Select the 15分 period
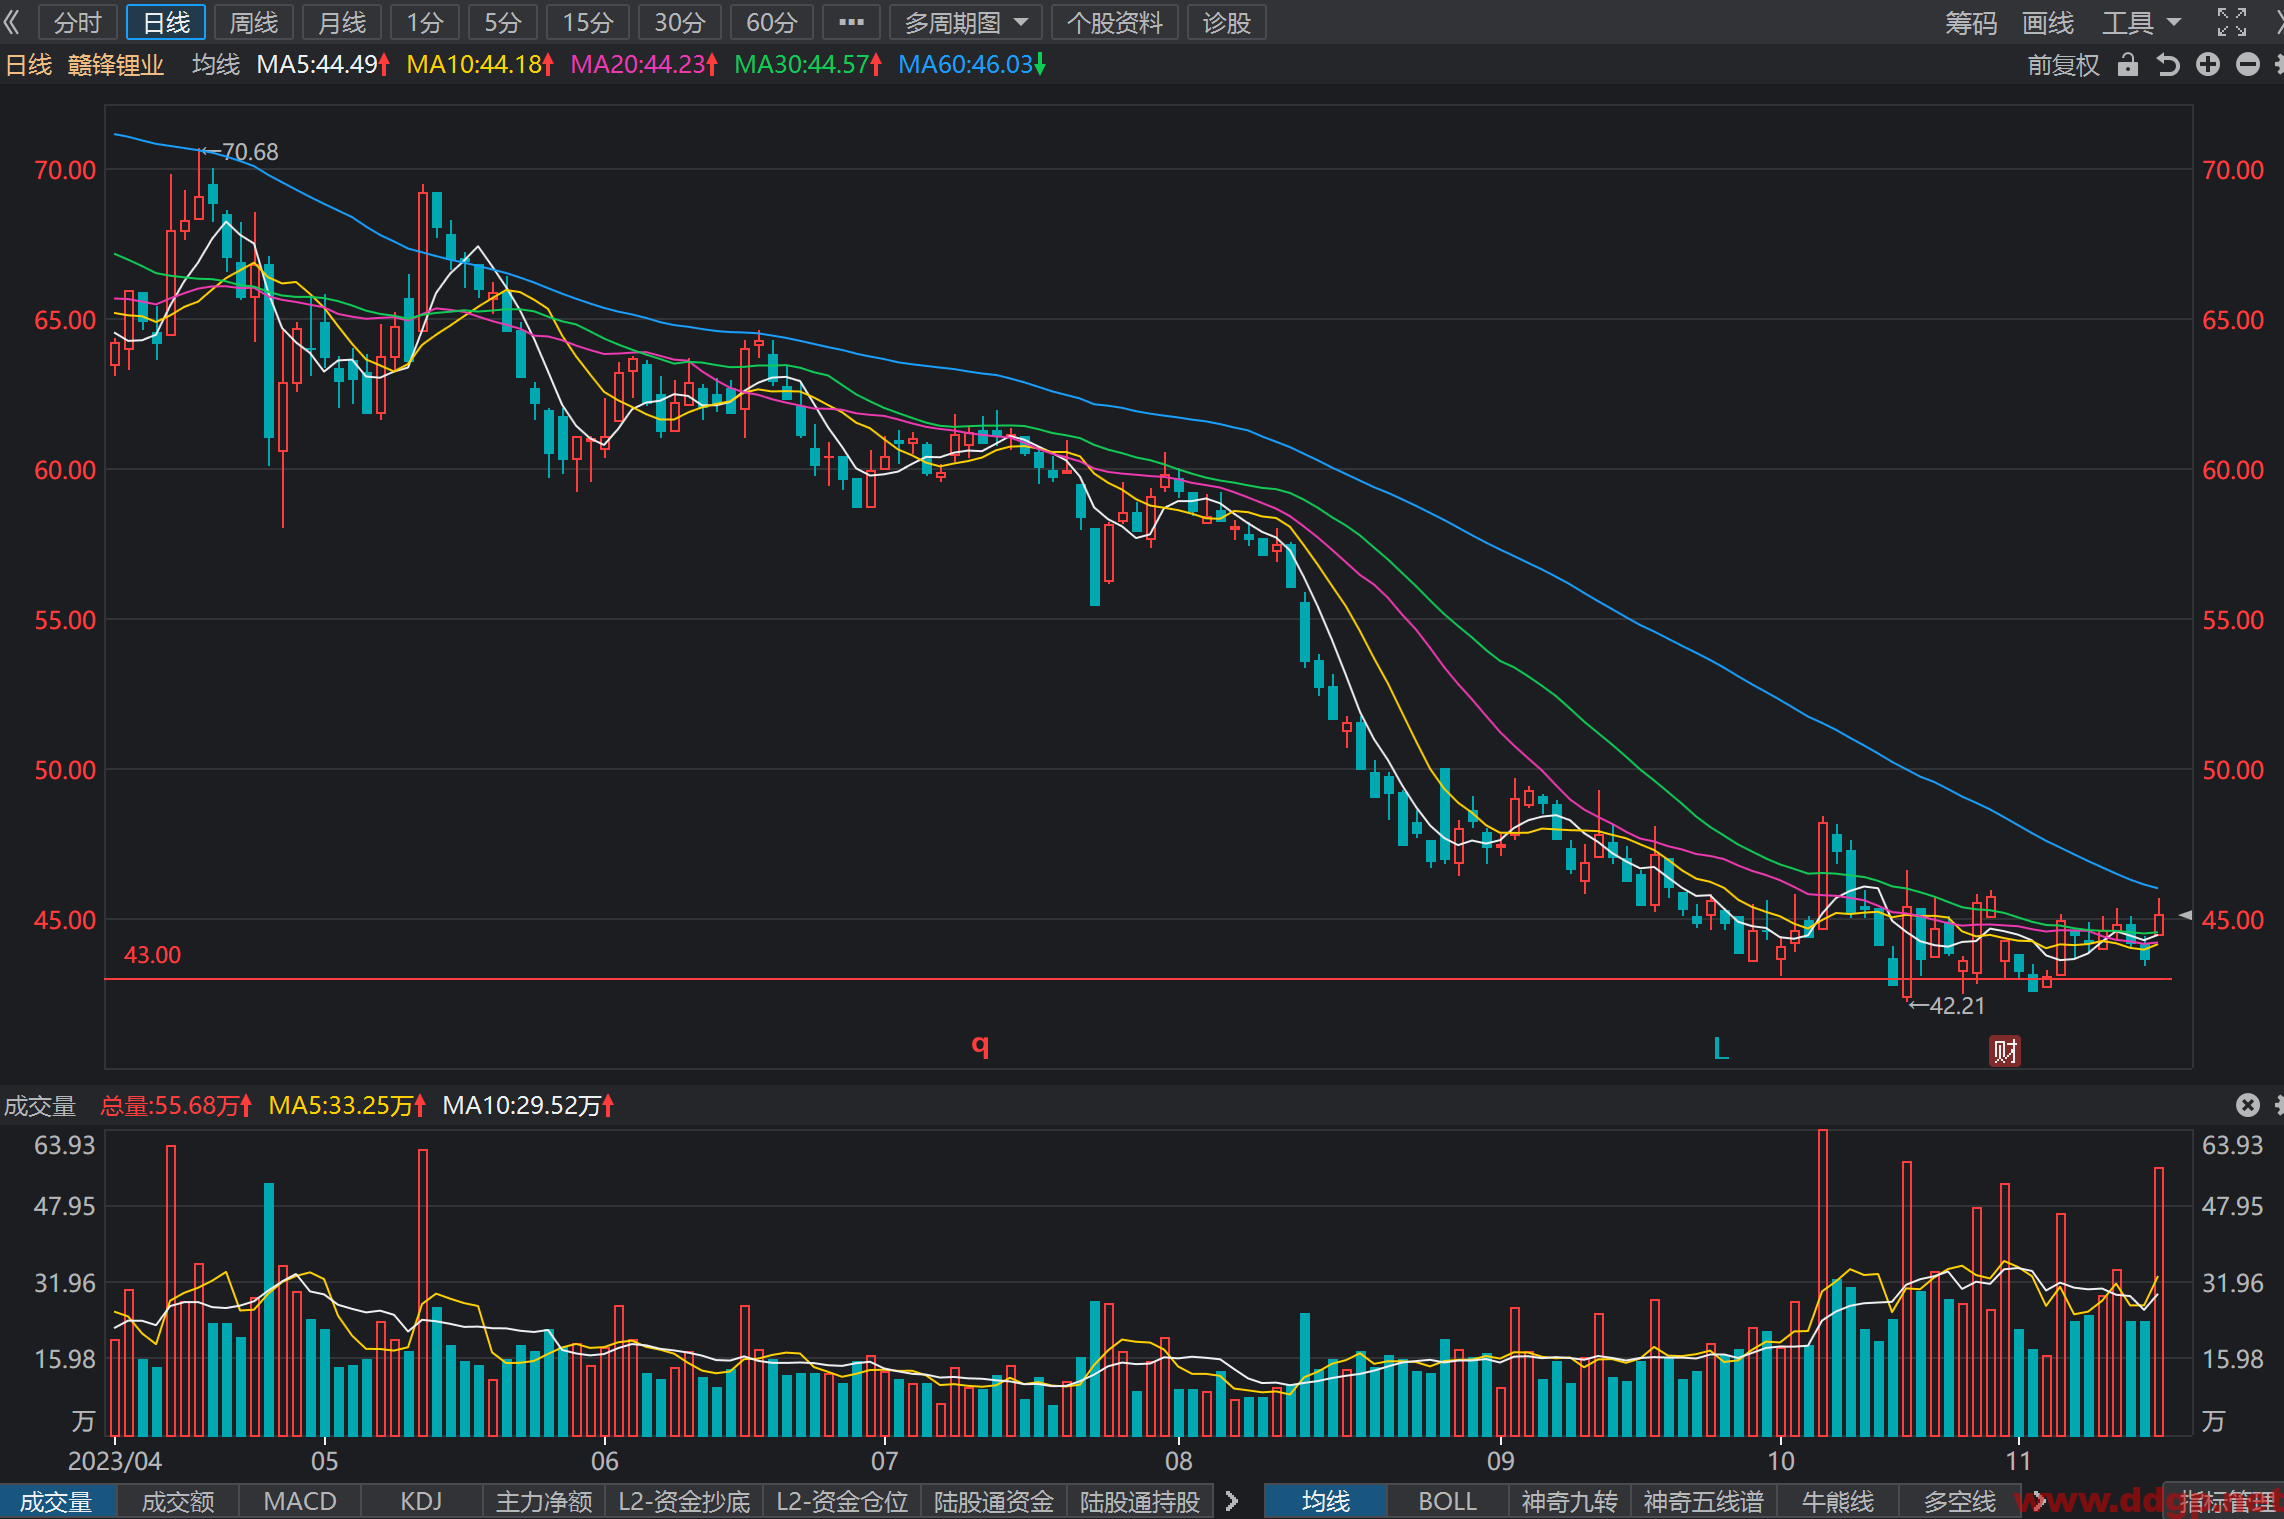Image resolution: width=2284 pixels, height=1519 pixels. coord(588,22)
